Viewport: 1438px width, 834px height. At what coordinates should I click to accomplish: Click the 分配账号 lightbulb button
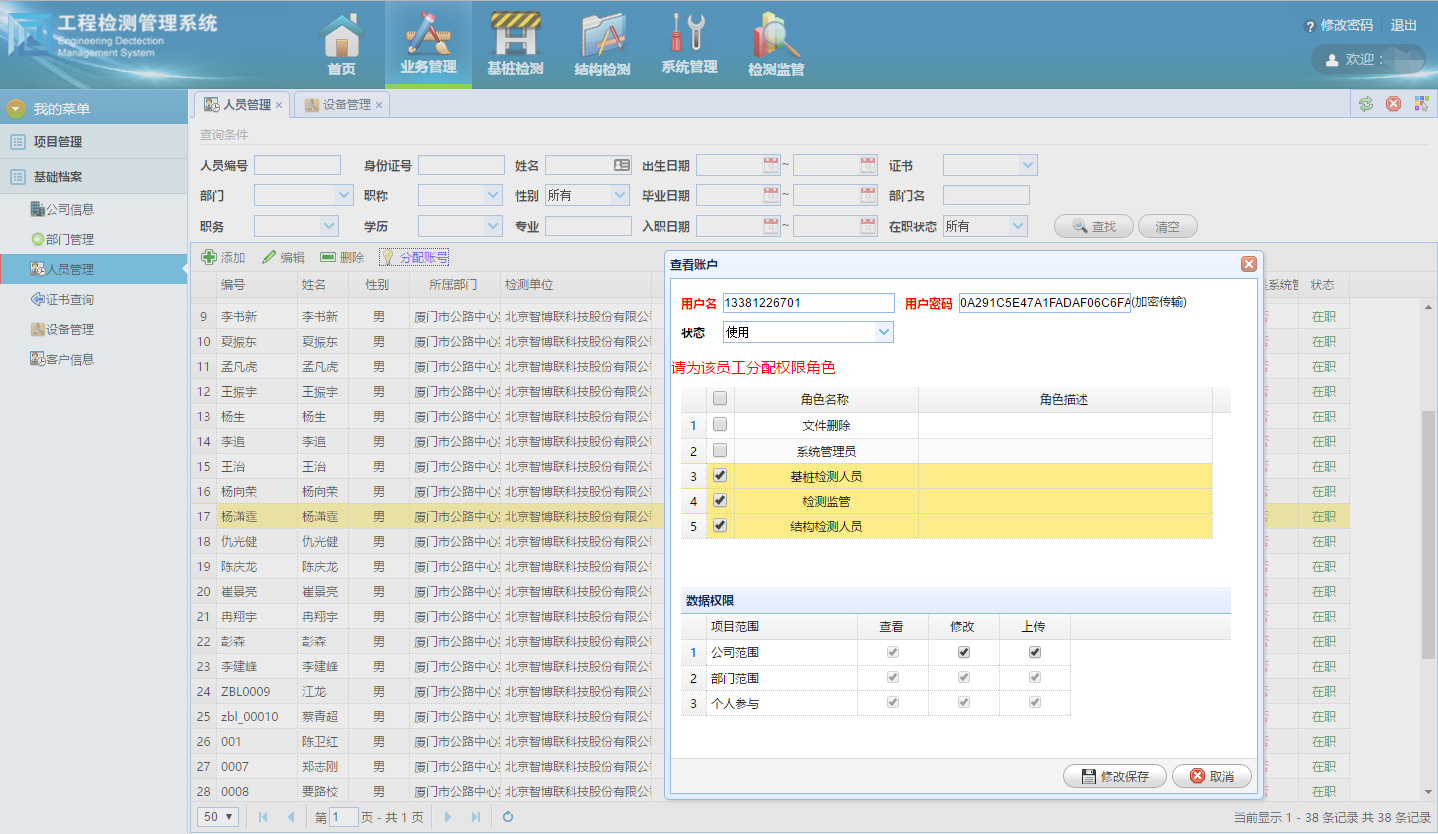(x=414, y=257)
